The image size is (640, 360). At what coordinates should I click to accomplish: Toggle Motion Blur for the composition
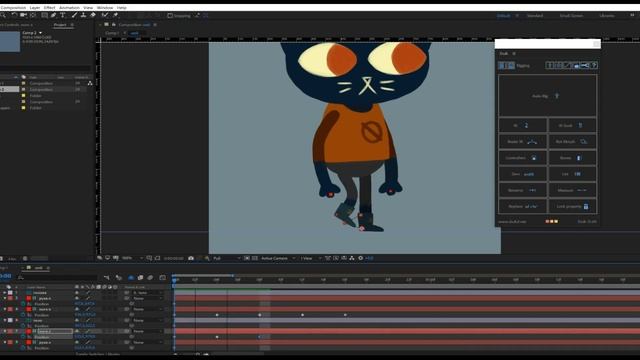point(150,278)
